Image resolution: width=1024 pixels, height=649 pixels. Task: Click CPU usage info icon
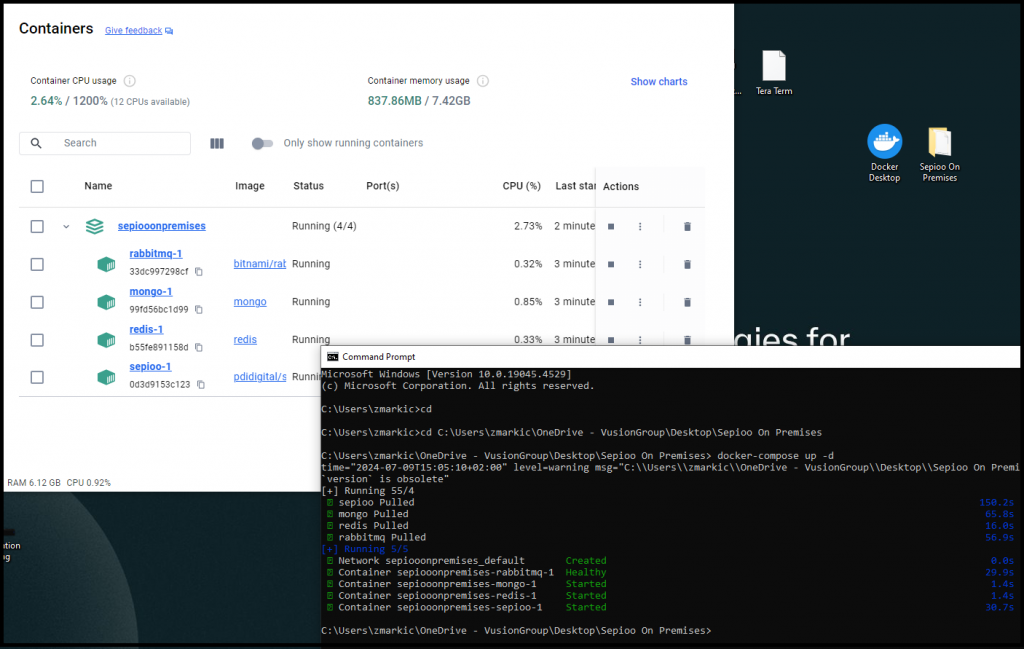tap(129, 81)
